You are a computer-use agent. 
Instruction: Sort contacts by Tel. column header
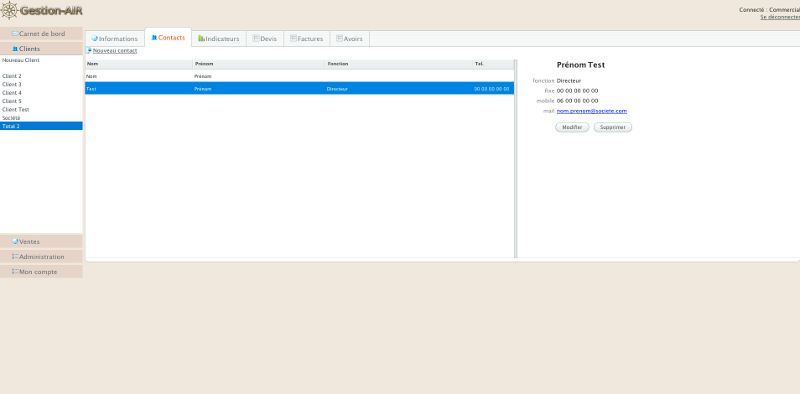(x=493, y=64)
